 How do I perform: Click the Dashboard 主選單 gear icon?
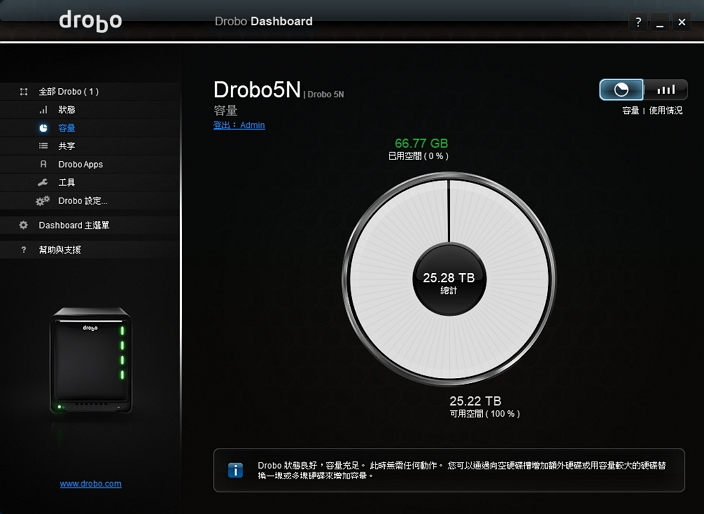23,225
